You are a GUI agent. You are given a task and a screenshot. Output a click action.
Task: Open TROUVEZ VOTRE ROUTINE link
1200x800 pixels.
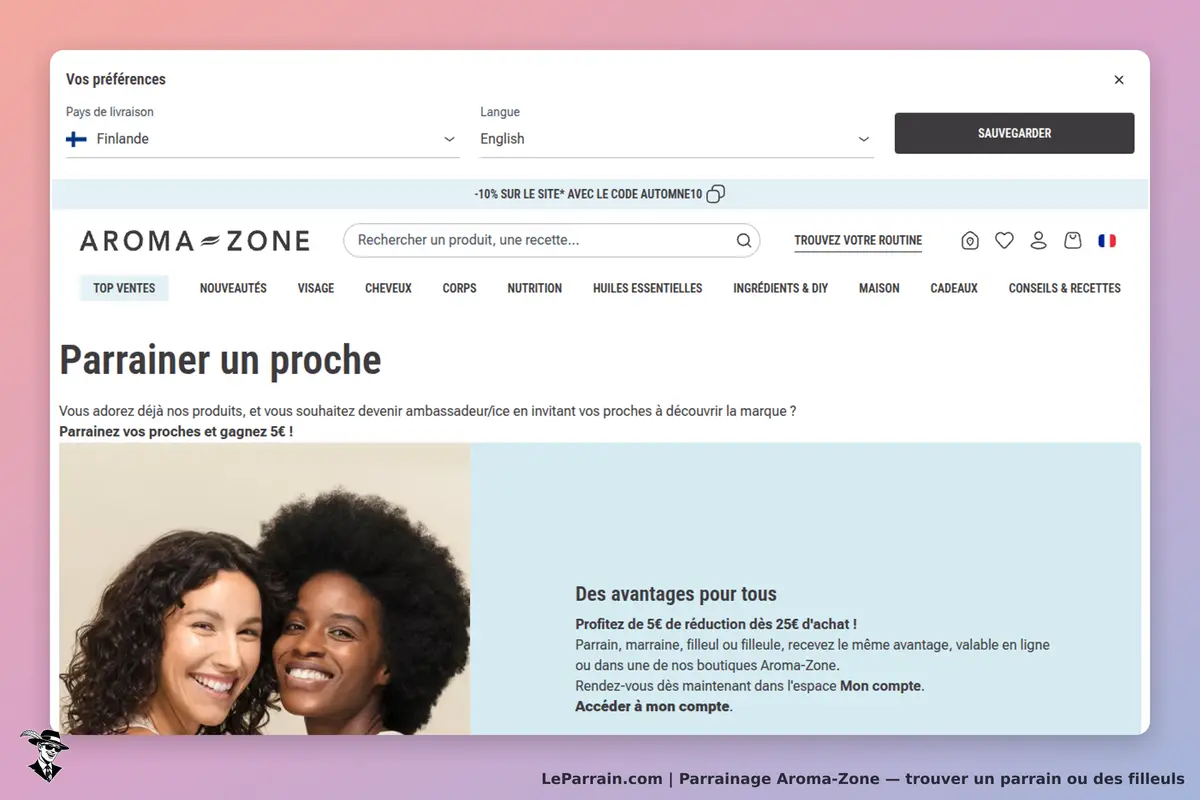(858, 241)
